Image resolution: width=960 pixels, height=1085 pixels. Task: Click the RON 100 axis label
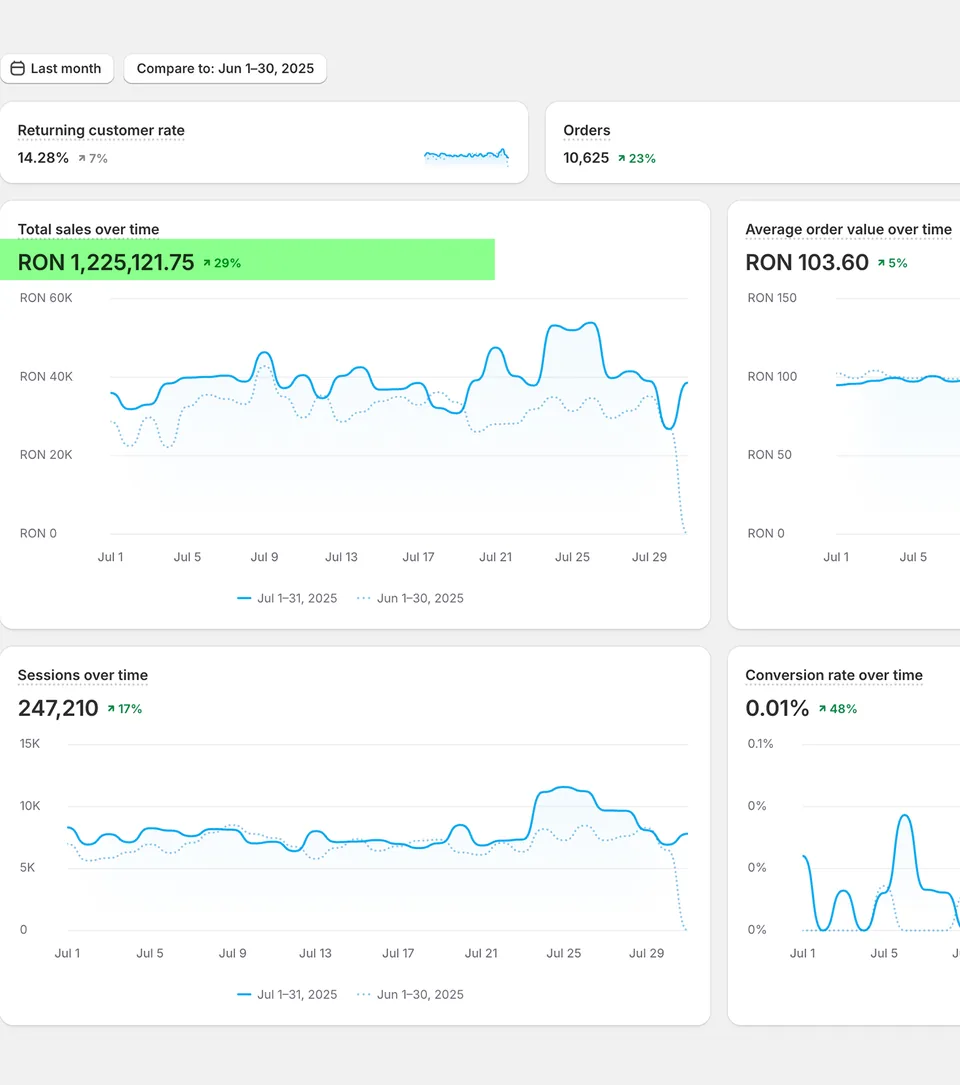pos(772,376)
